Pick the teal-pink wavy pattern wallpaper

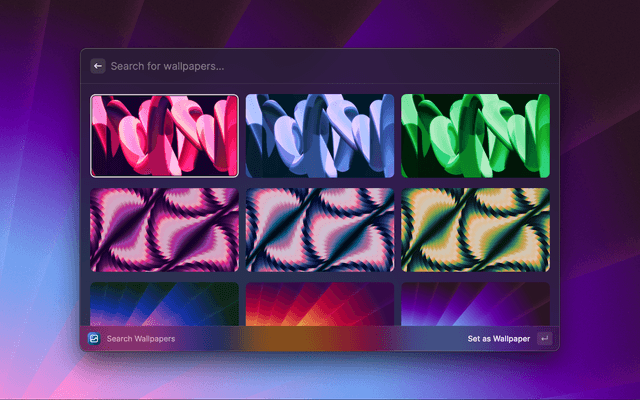320,229
